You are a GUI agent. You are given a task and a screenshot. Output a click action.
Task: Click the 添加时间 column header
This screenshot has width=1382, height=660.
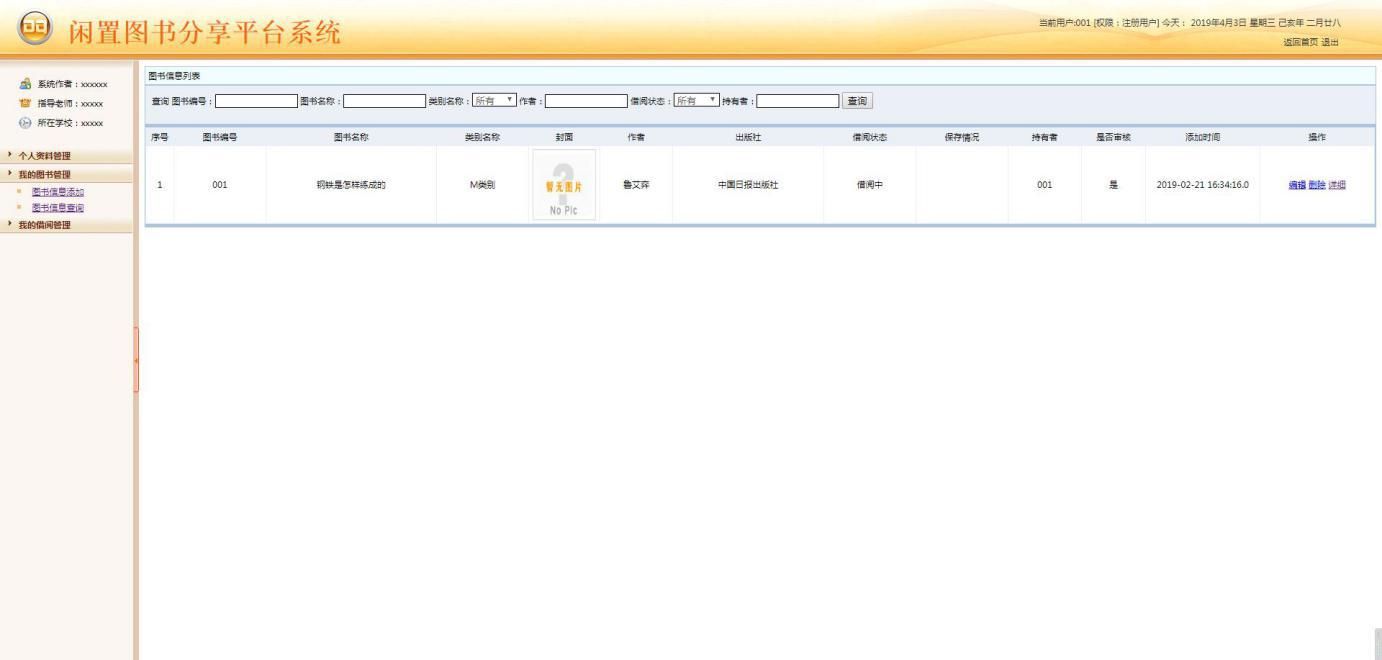tap(1203, 136)
